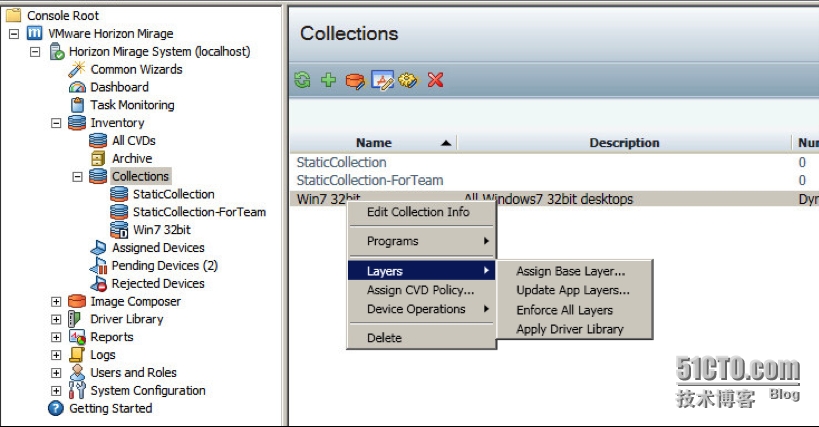Click the Archive cabinet icon
The image size is (819, 427).
pos(98,158)
